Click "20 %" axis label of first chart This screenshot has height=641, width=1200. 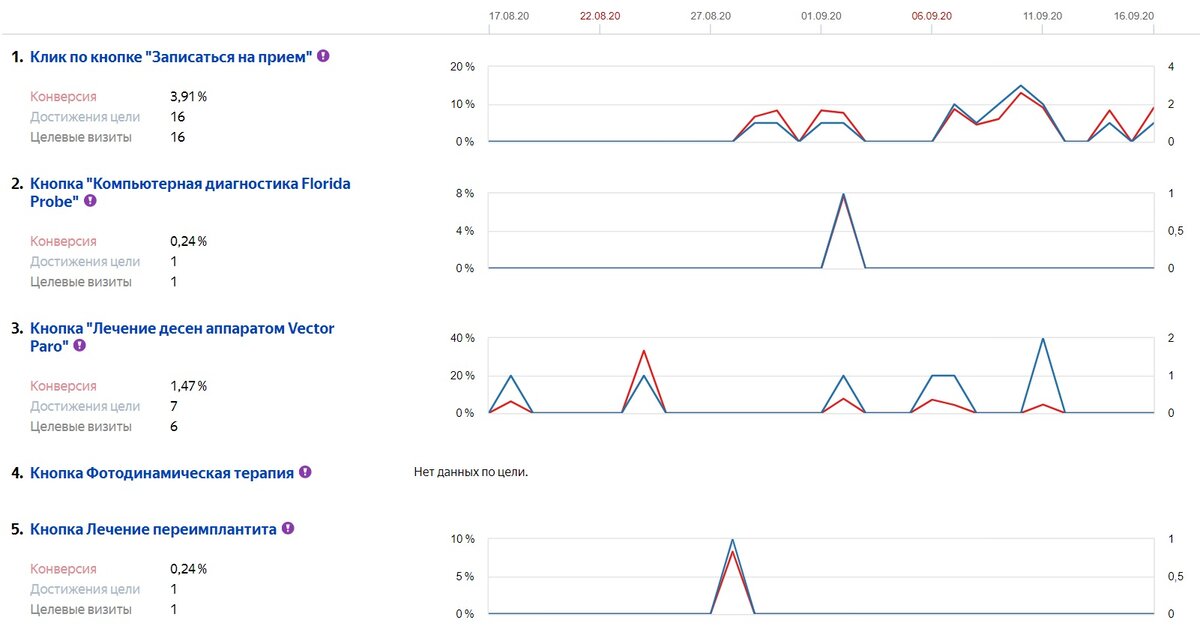462,67
